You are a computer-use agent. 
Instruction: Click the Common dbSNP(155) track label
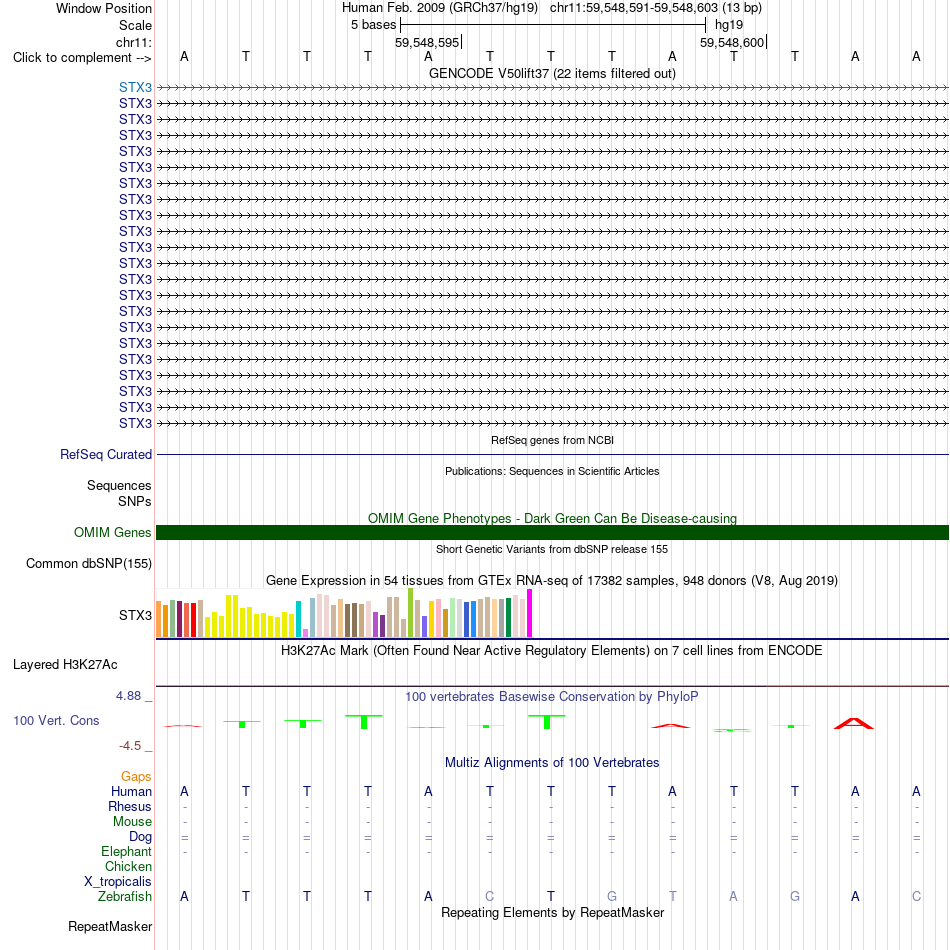[88, 563]
